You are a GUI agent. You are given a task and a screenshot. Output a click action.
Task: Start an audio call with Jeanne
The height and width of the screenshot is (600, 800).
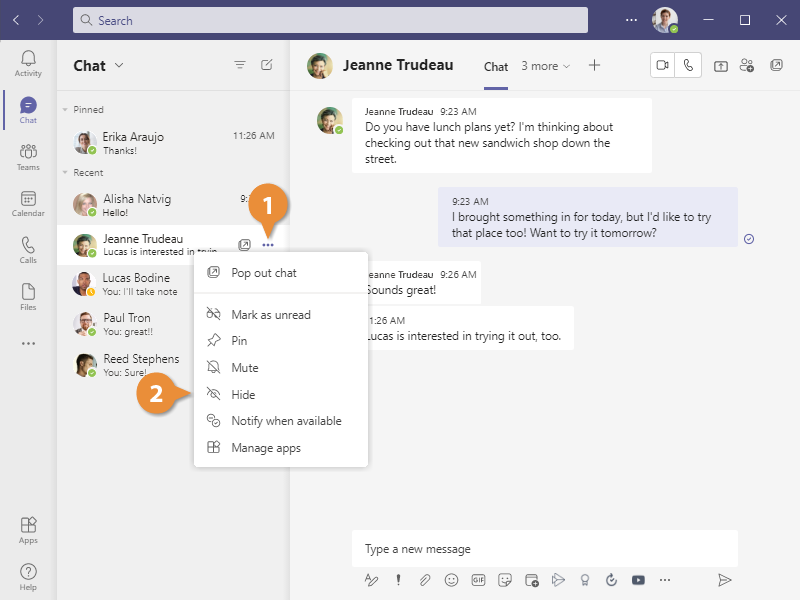pos(688,65)
